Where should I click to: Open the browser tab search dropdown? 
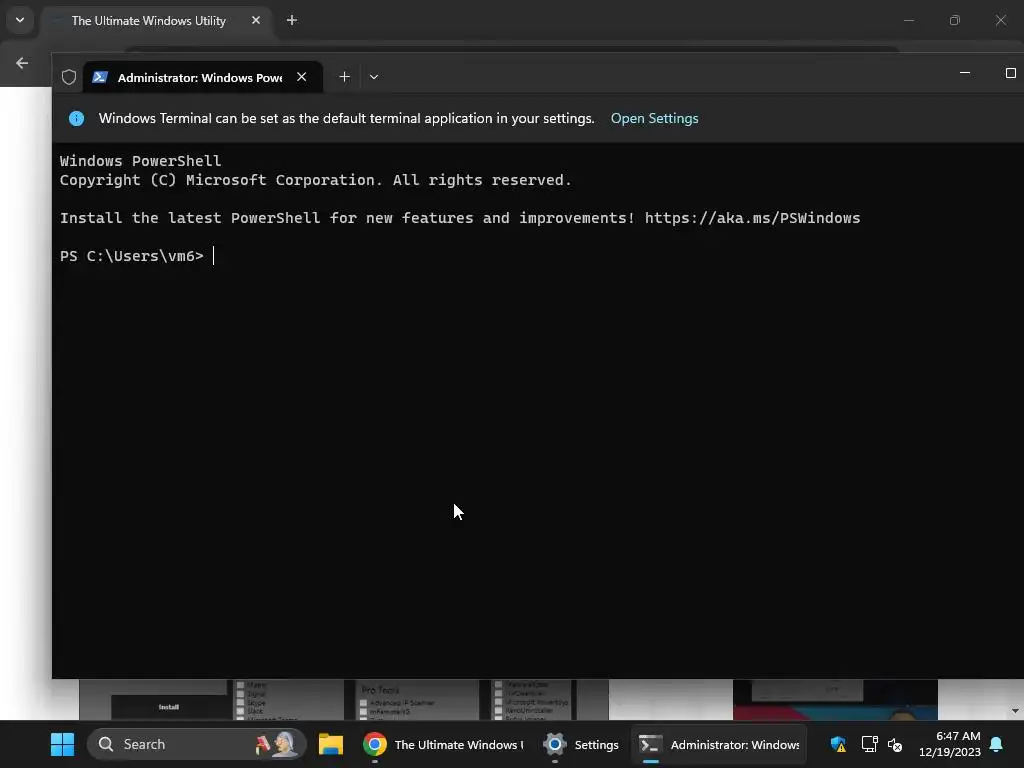point(20,20)
